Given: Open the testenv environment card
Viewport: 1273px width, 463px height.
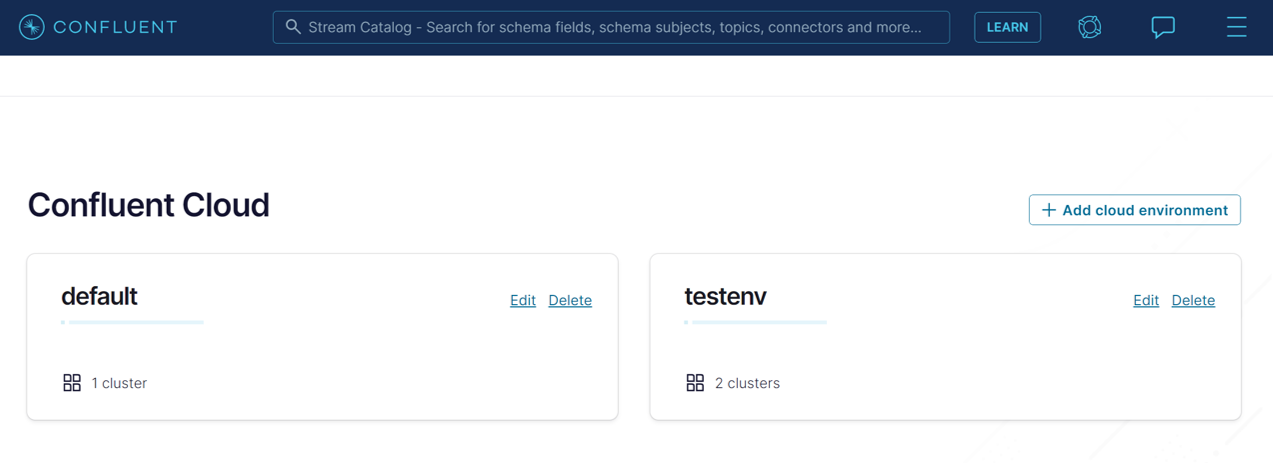Looking at the screenshot, I should [x=945, y=337].
